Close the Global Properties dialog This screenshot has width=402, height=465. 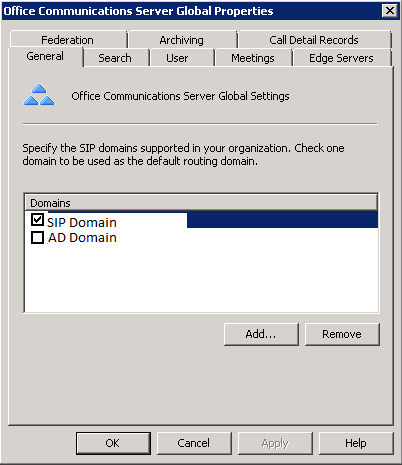click(390, 11)
